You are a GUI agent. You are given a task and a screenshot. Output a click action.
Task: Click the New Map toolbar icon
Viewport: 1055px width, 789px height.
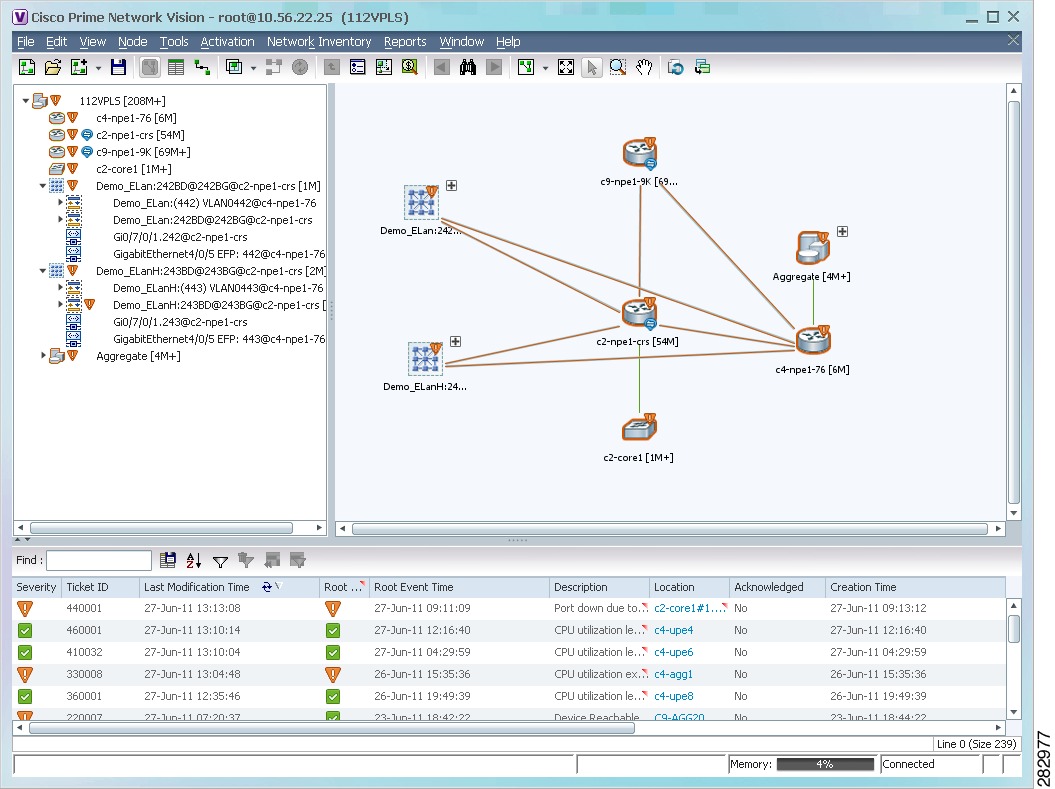point(26,67)
